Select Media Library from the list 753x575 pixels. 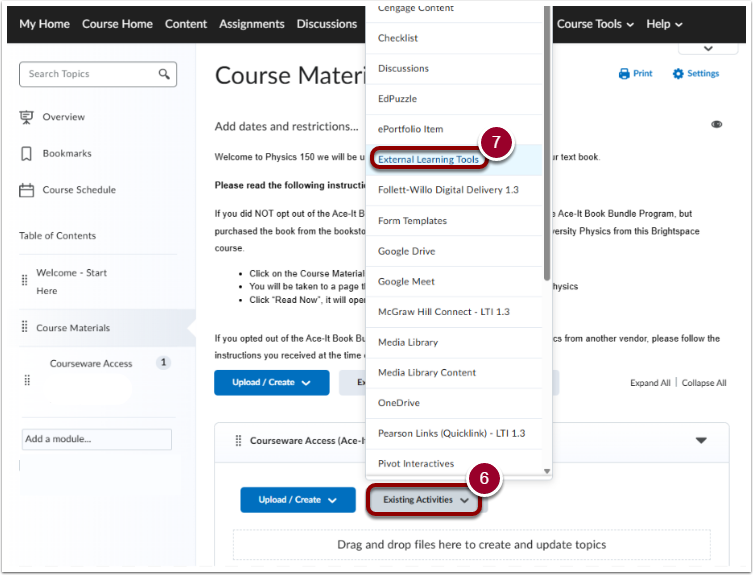pyautogui.click(x=454, y=343)
